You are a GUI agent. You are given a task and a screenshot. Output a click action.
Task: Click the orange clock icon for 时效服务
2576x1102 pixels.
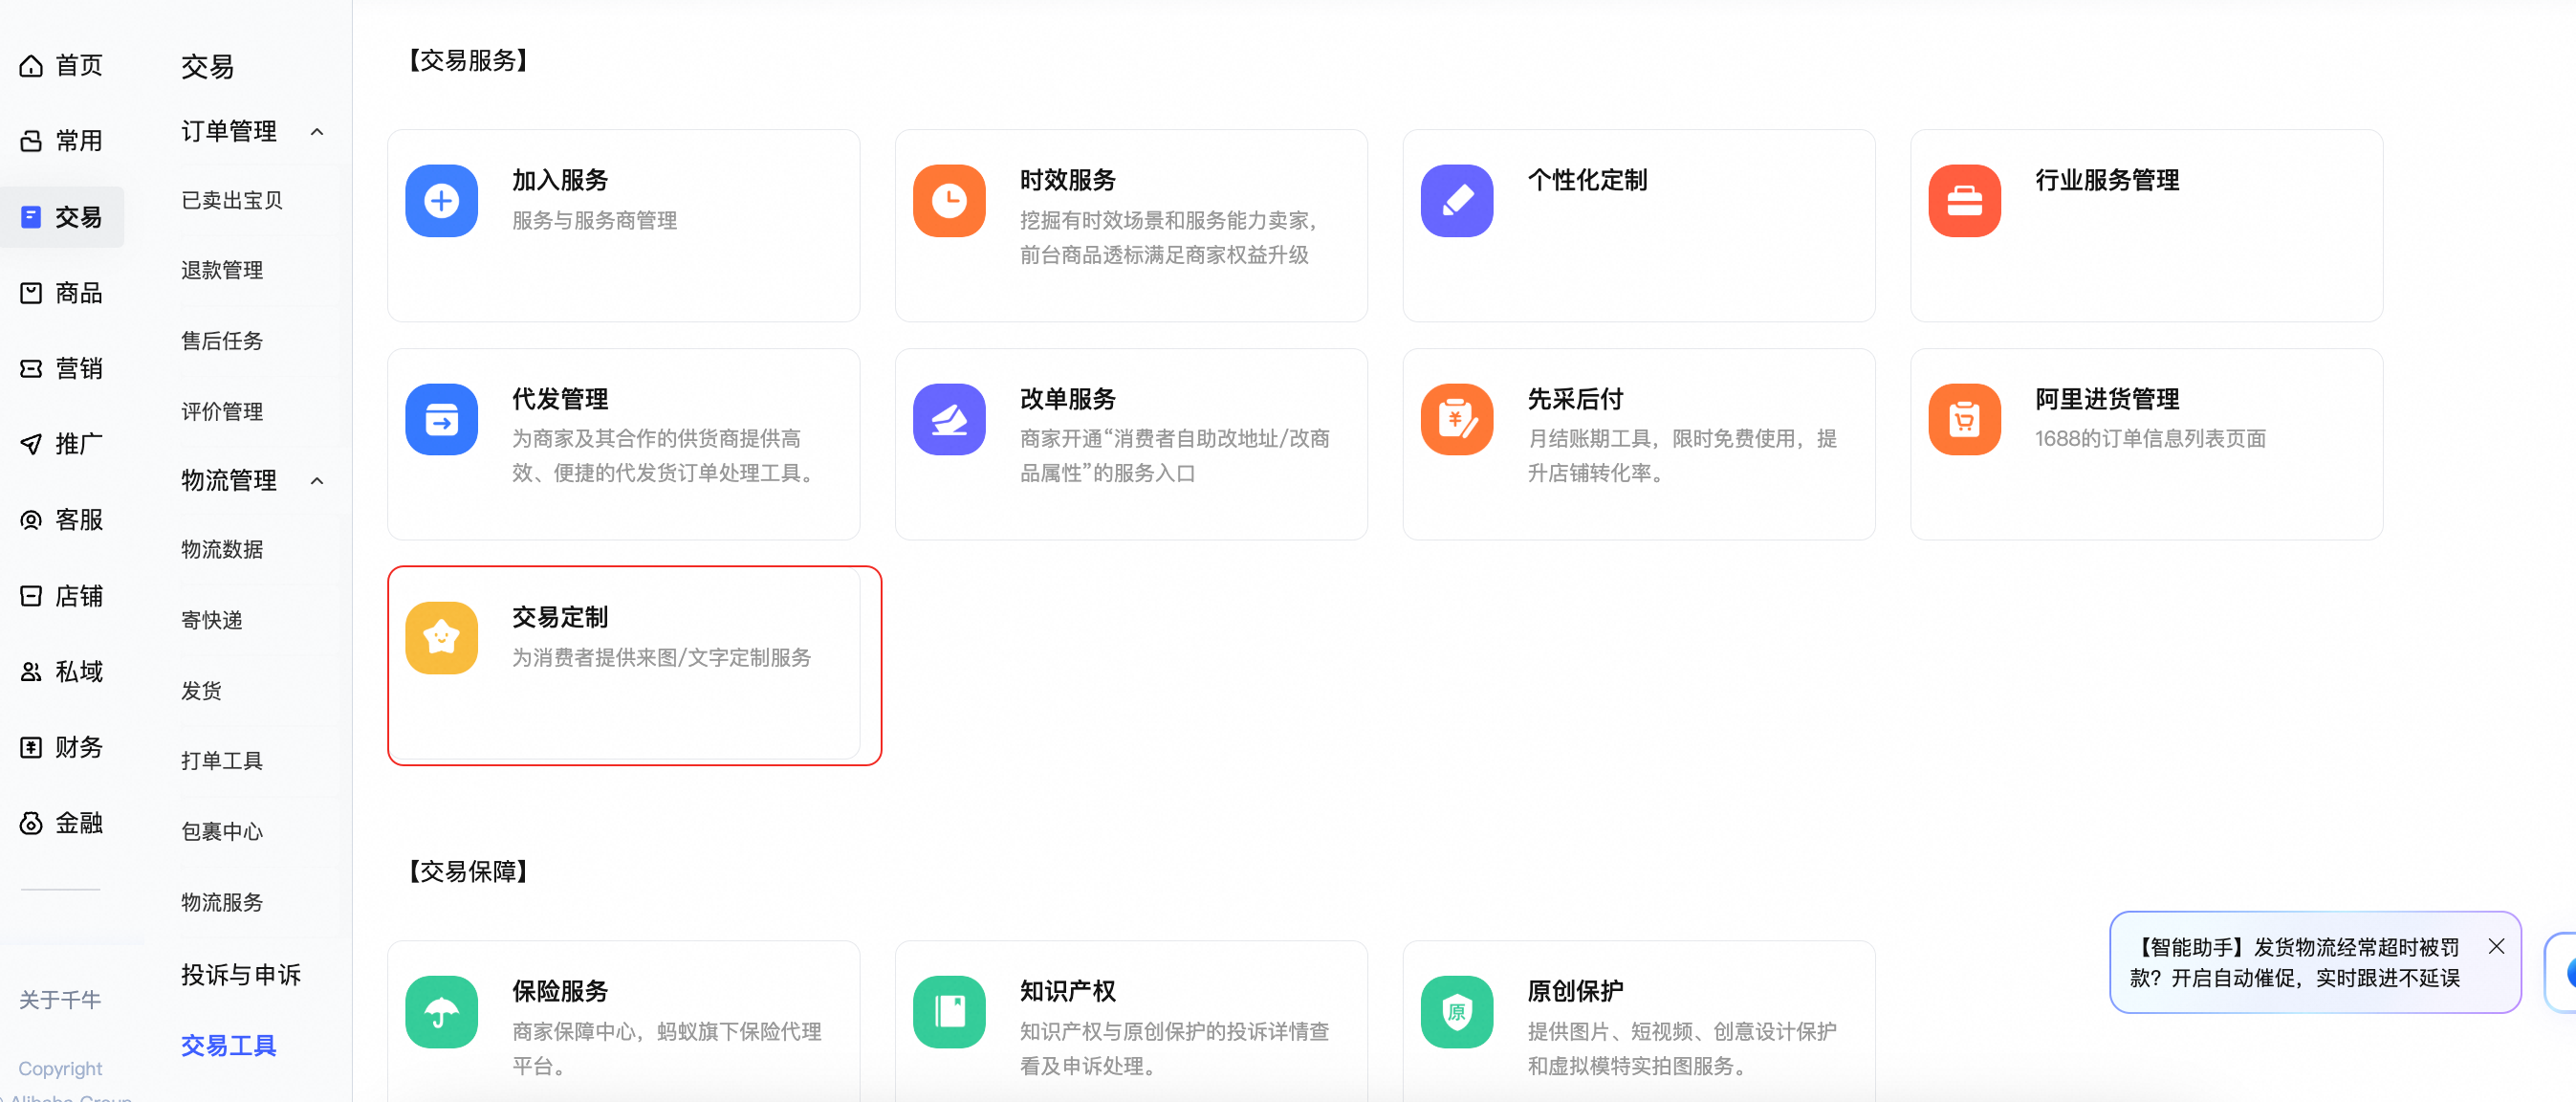pos(949,201)
